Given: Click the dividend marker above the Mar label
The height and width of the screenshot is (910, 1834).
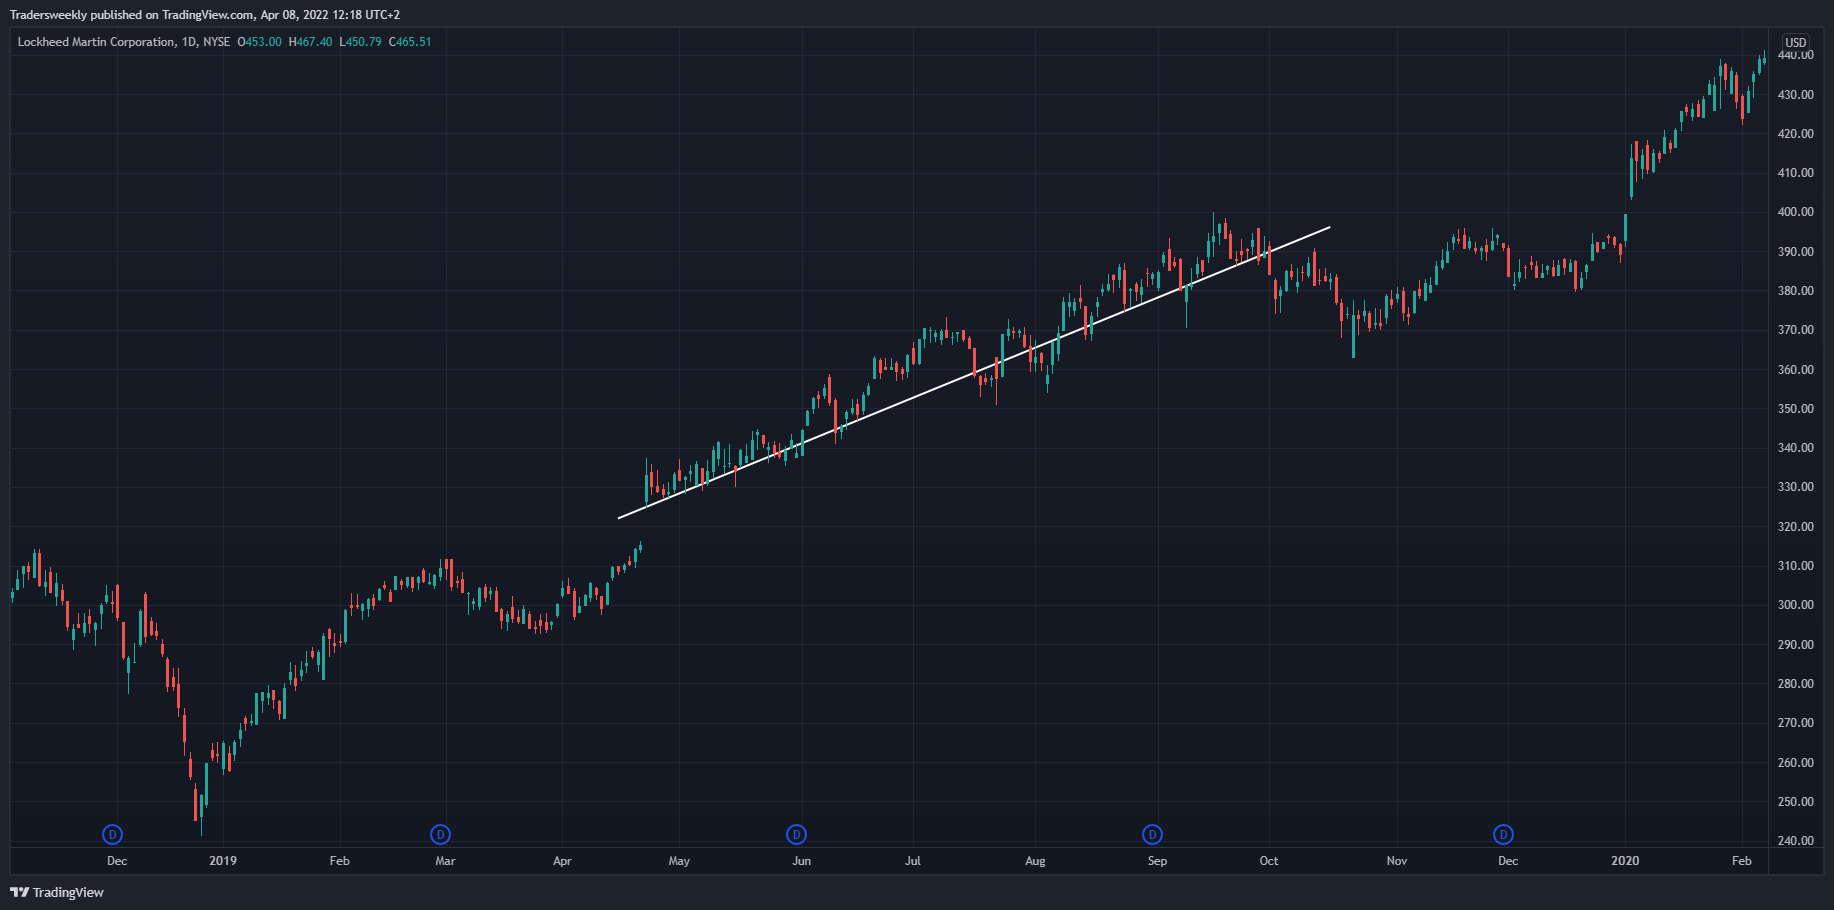Looking at the screenshot, I should [x=440, y=834].
